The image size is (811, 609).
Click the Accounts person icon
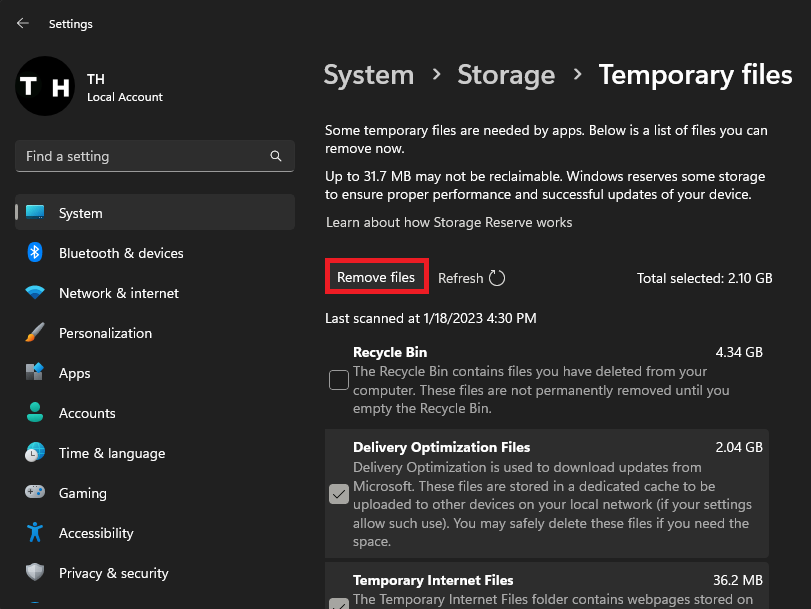pyautogui.click(x=35, y=413)
